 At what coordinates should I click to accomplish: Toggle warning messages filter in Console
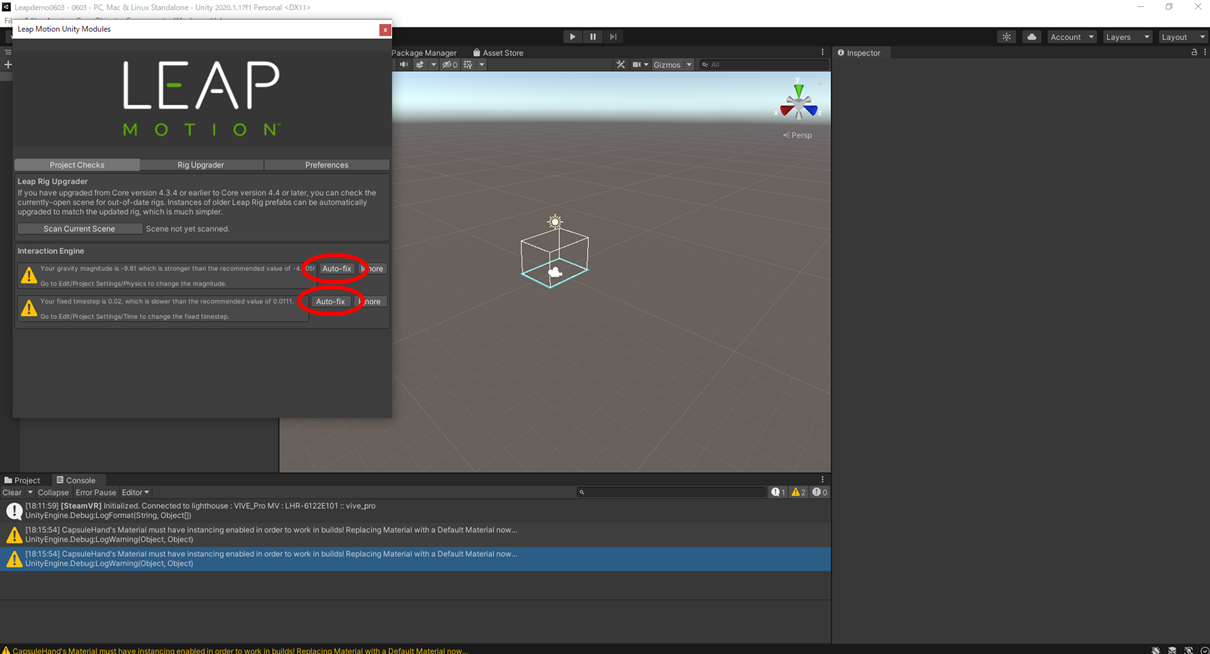(798, 493)
